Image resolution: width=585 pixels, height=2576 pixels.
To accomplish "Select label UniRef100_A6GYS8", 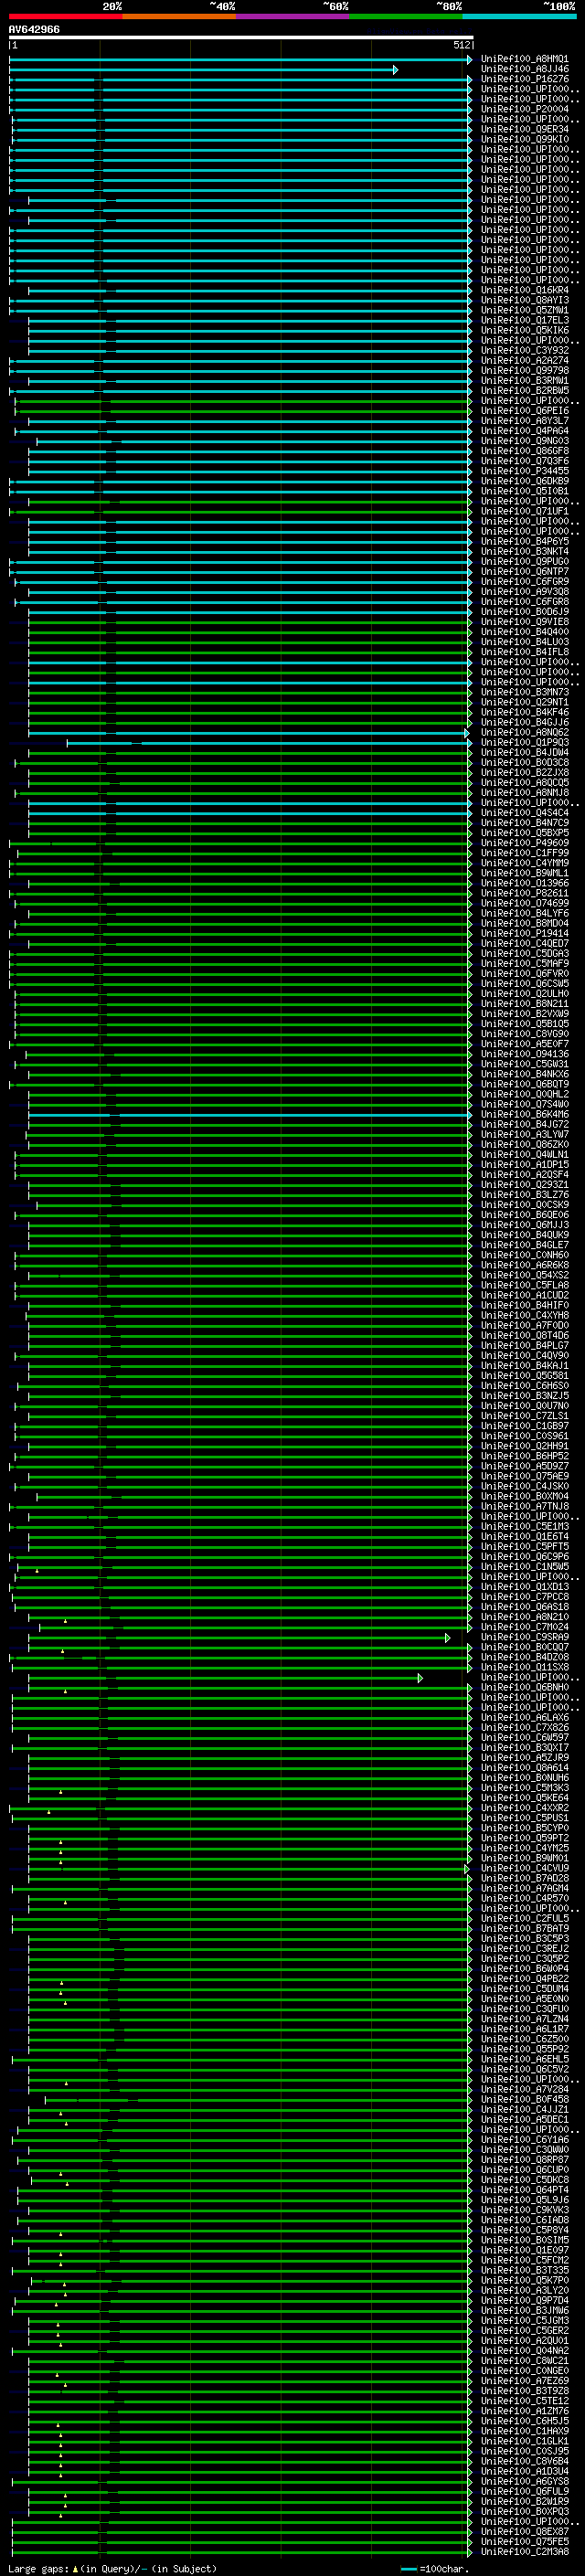I will click(x=524, y=2482).
